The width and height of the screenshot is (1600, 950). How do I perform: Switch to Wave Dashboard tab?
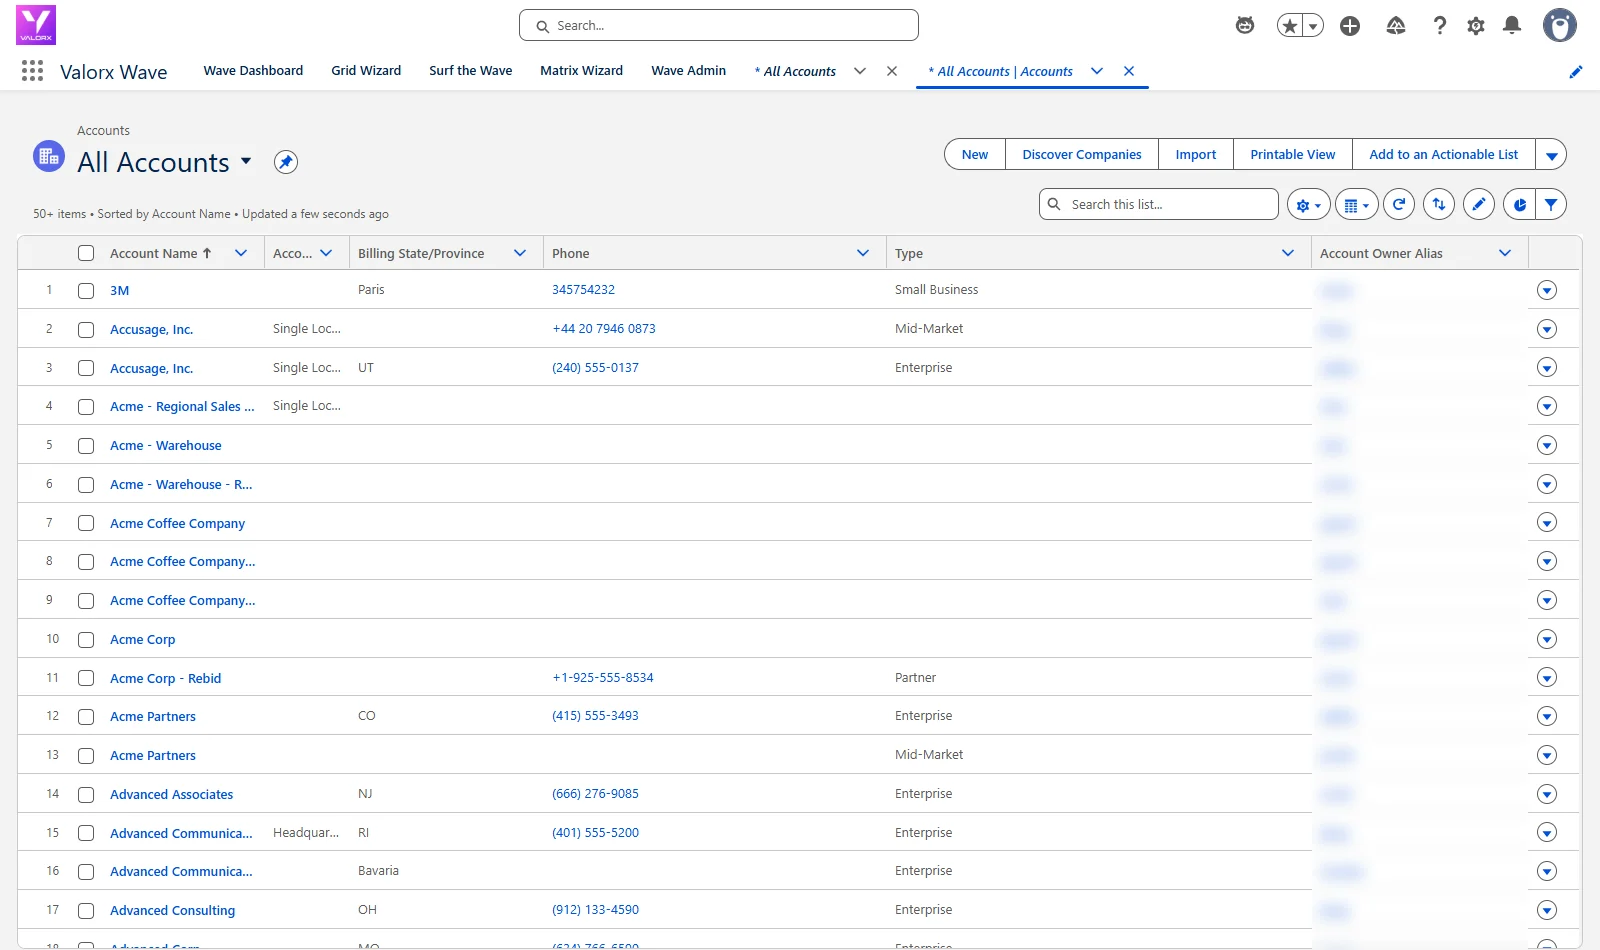tap(253, 71)
